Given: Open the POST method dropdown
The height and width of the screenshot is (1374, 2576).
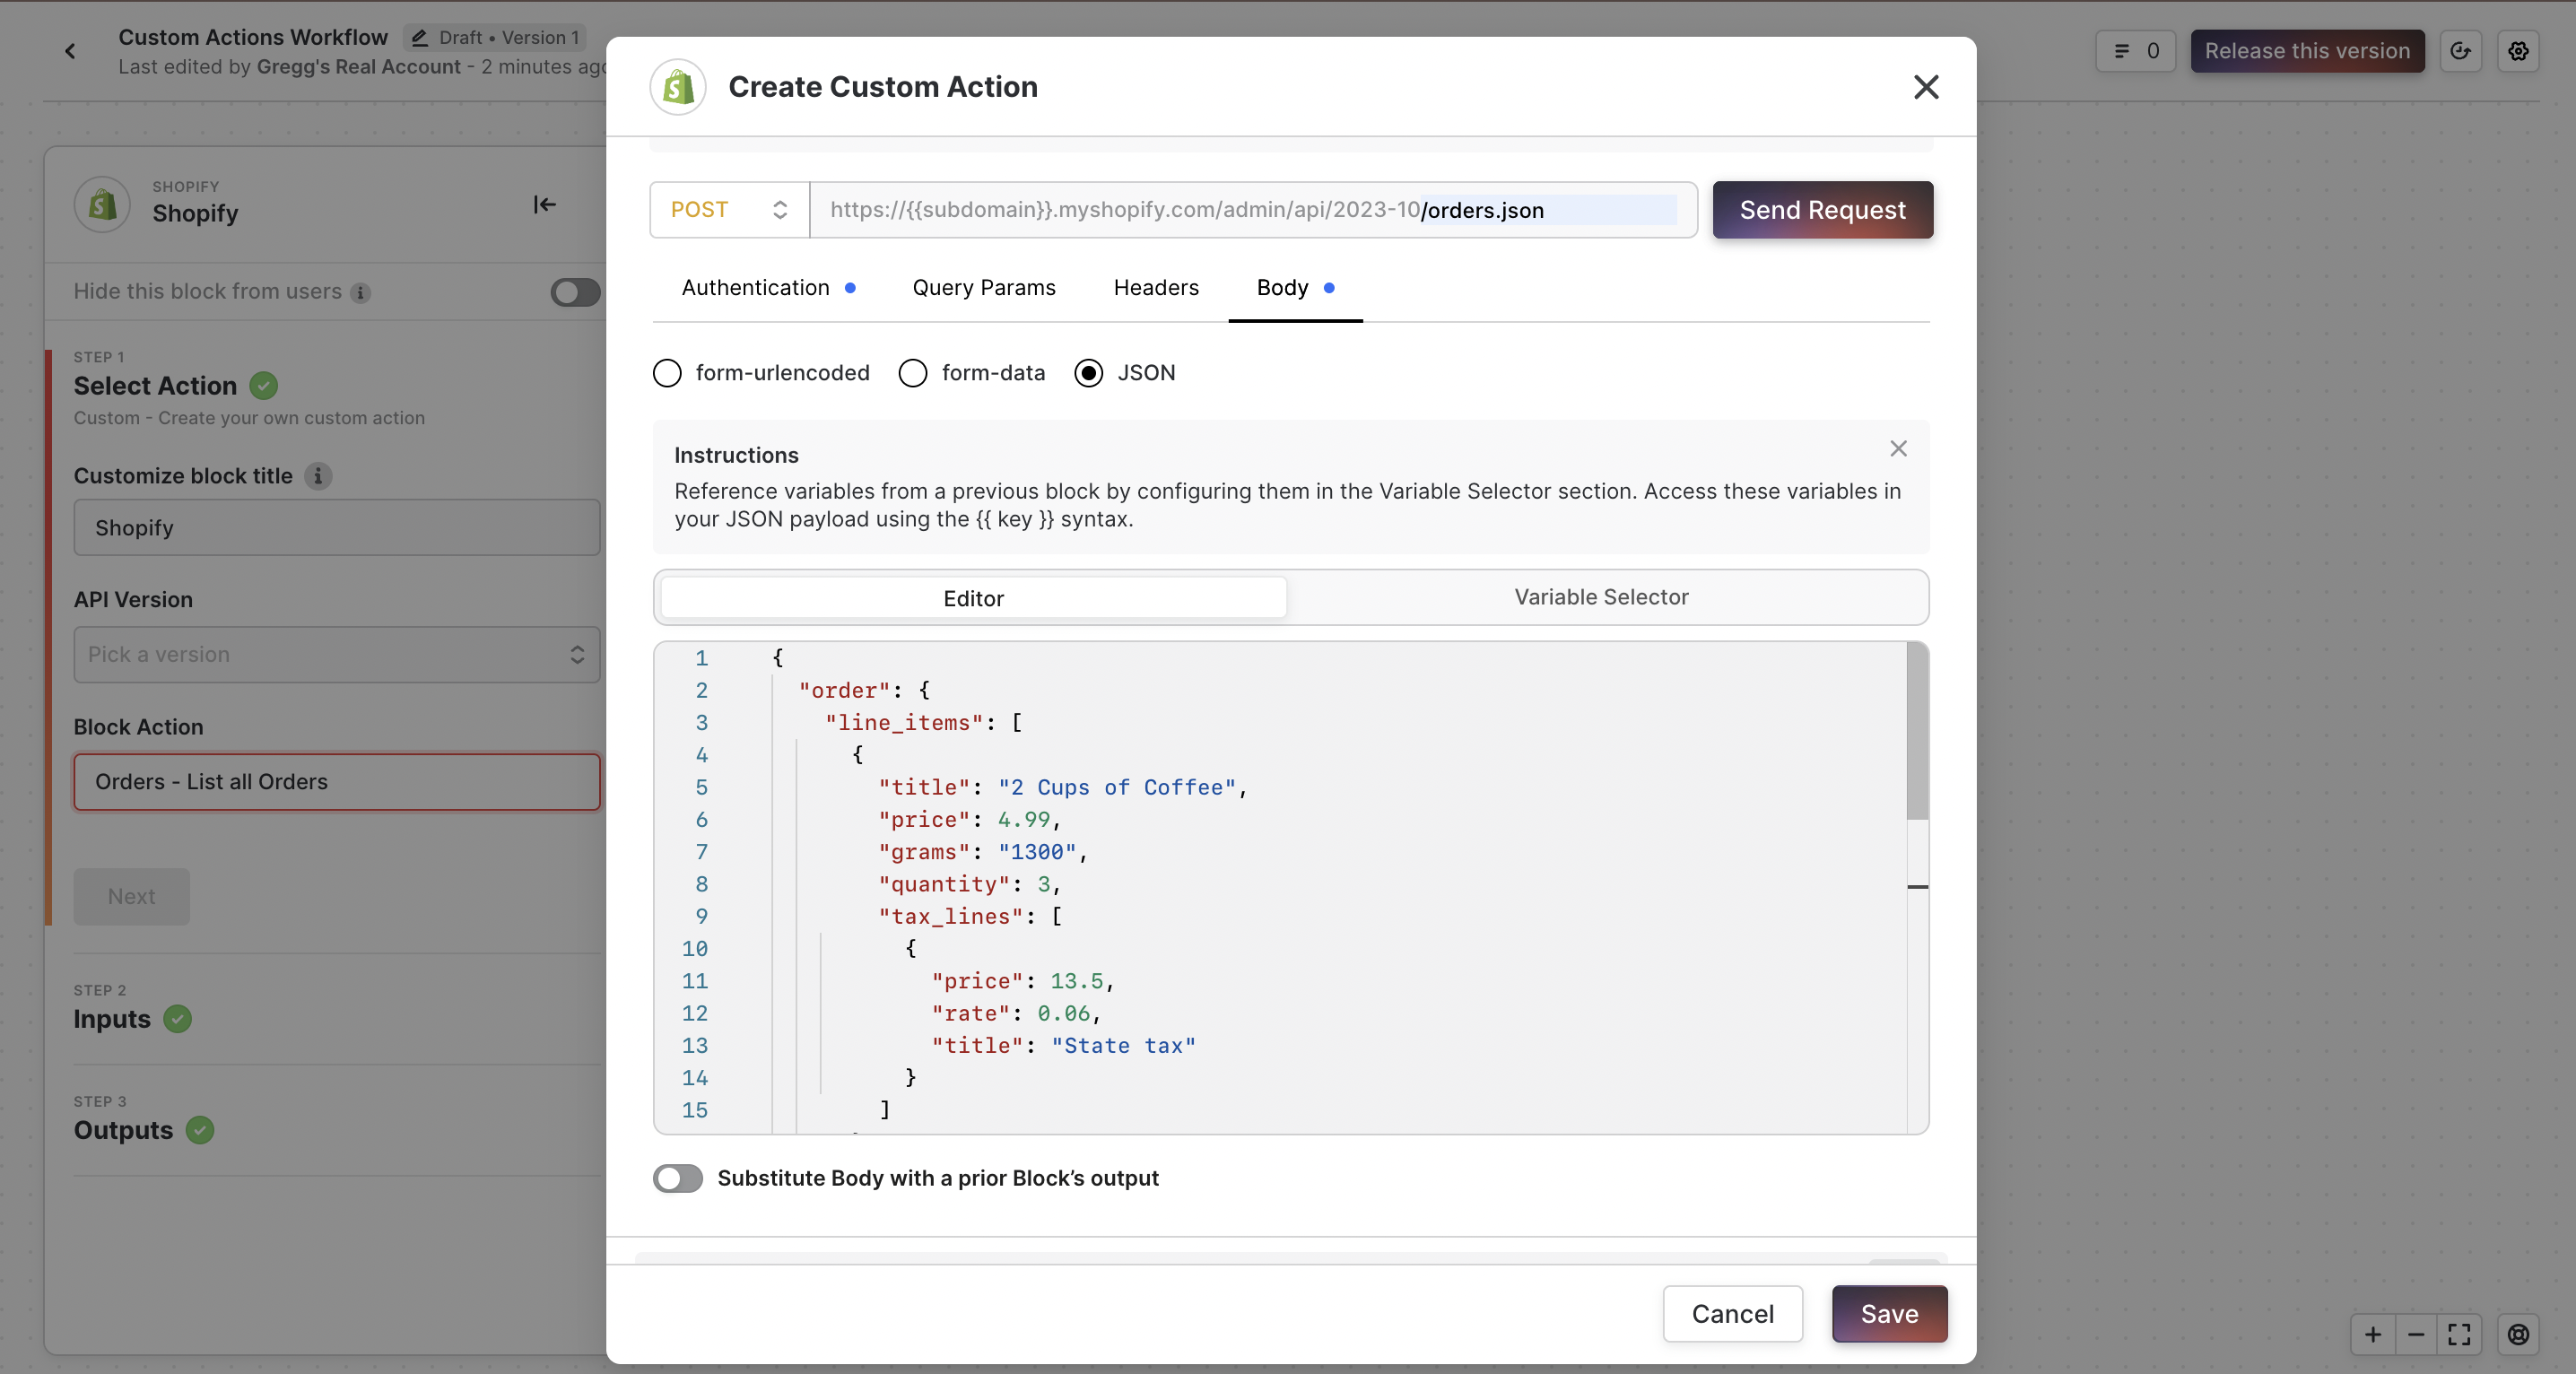Looking at the screenshot, I should (x=729, y=210).
